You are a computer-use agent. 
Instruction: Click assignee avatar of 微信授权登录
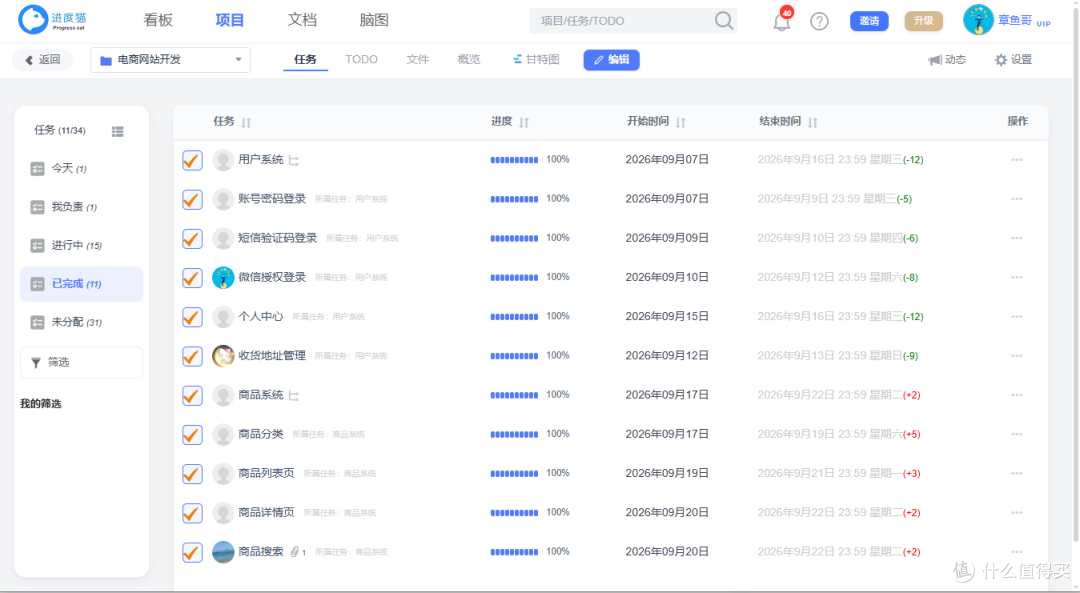(x=223, y=278)
